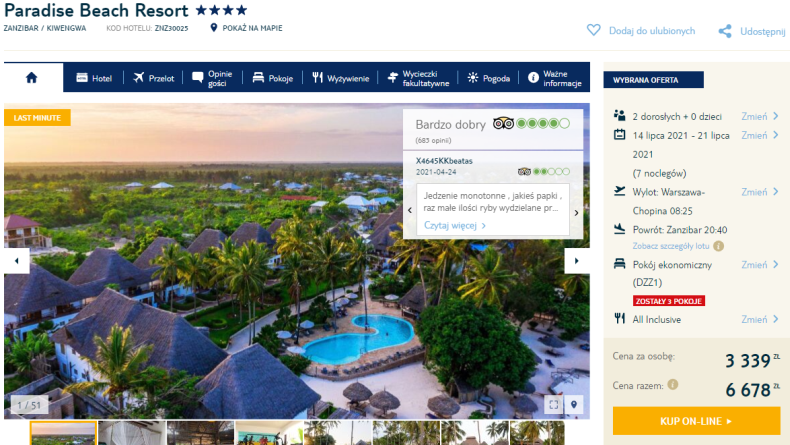Open flight details info icon
The width and height of the screenshot is (790, 445).
click(719, 246)
